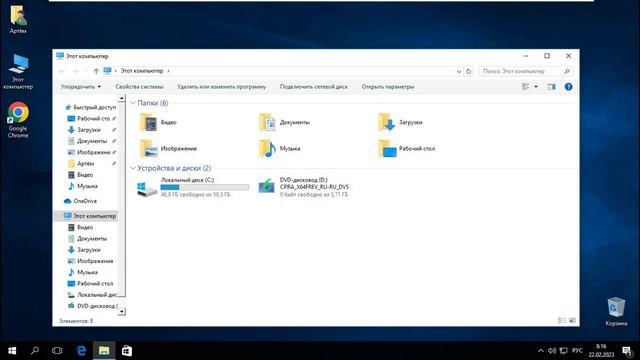Select the DVD-дисковод (D:) drive icon
The height and width of the screenshot is (360, 640).
coord(267,186)
